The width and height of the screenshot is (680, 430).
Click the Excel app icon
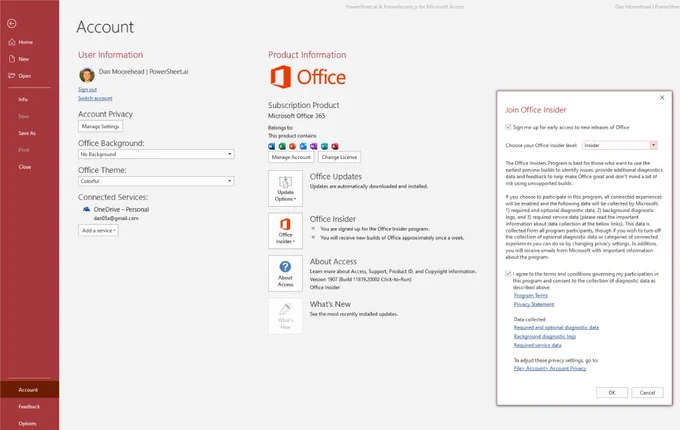[x=282, y=147]
